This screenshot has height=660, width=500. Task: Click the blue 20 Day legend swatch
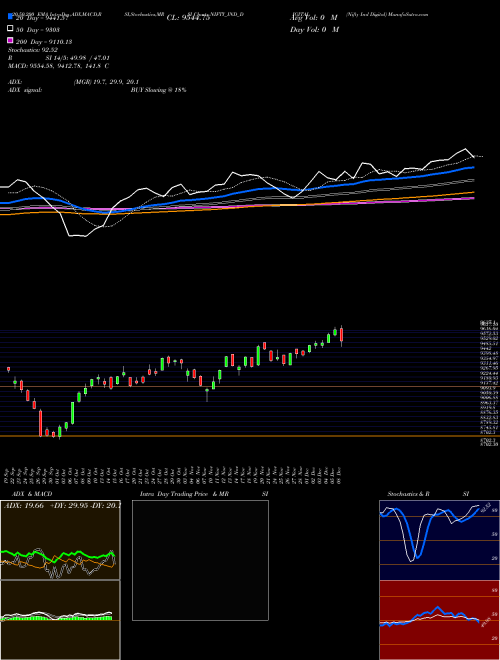point(10,17)
